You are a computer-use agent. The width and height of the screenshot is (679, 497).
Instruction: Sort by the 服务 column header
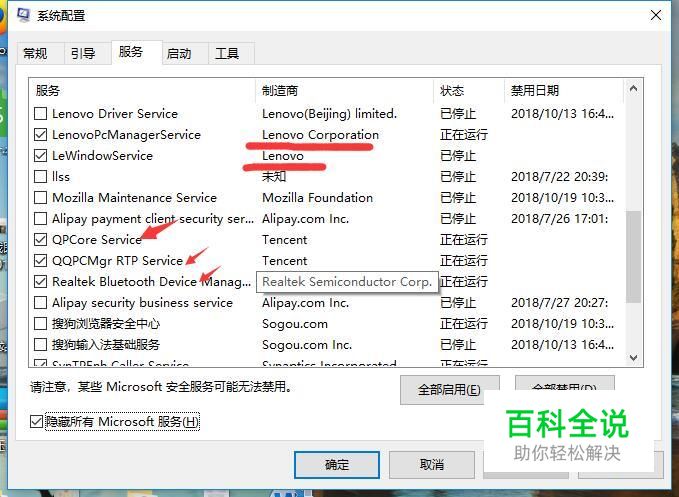click(x=142, y=90)
